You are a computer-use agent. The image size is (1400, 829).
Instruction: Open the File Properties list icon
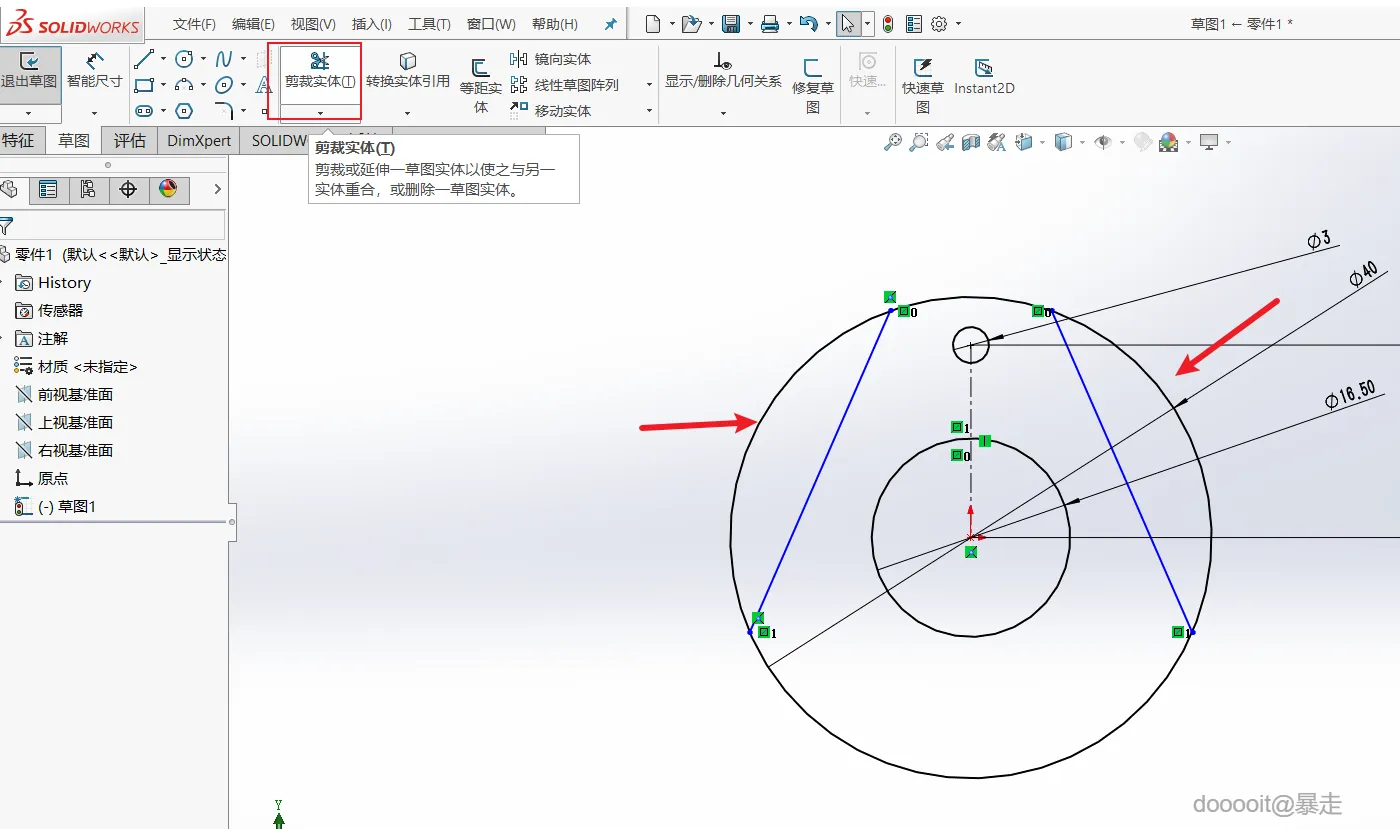pos(912,24)
